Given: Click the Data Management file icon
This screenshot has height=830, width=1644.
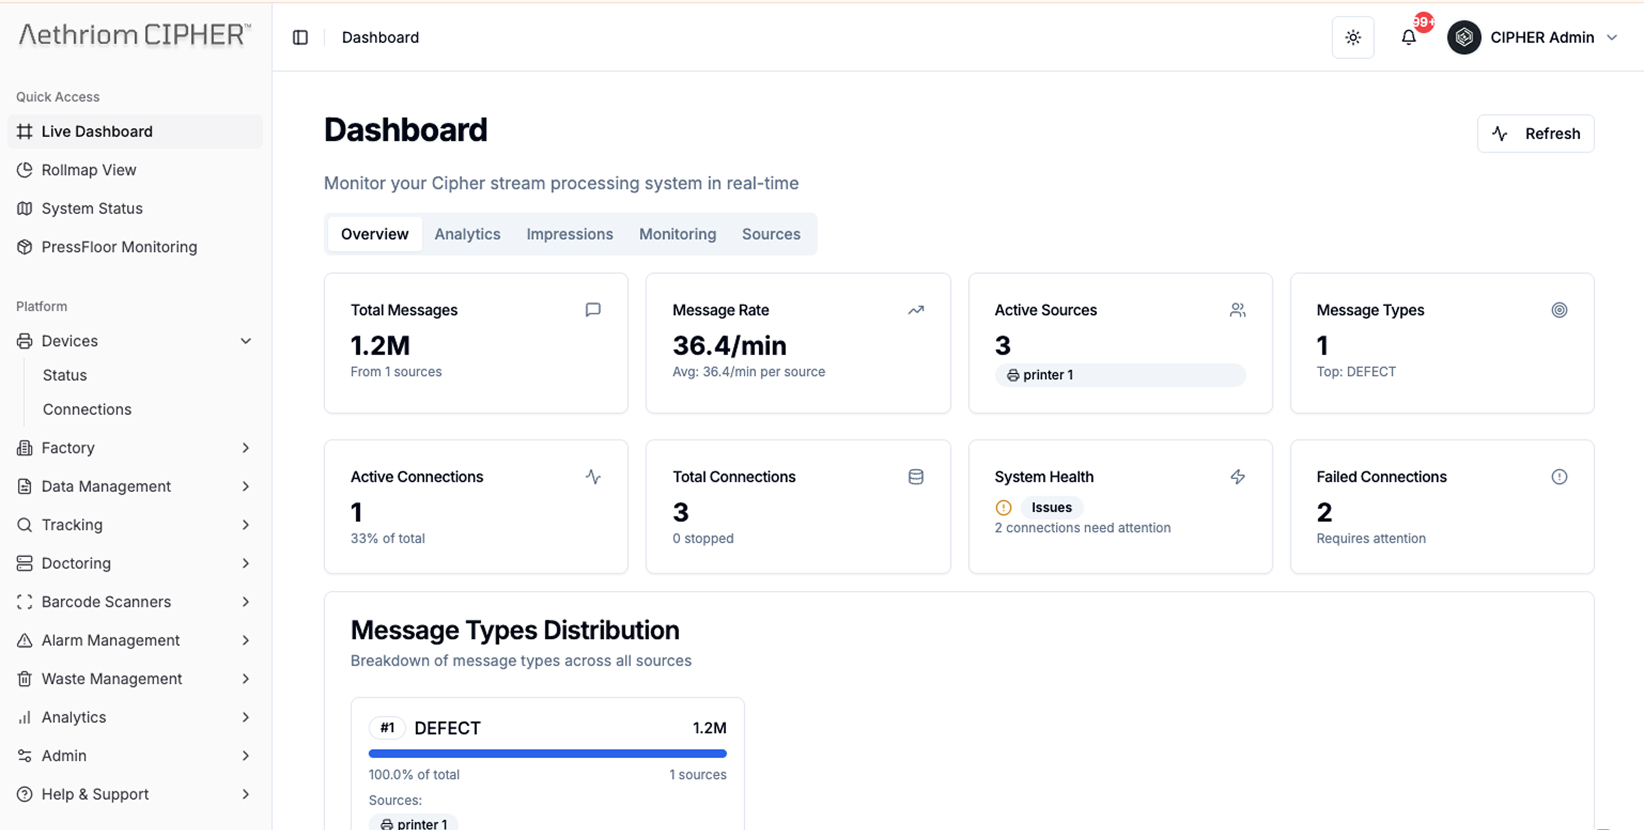Looking at the screenshot, I should [25, 486].
